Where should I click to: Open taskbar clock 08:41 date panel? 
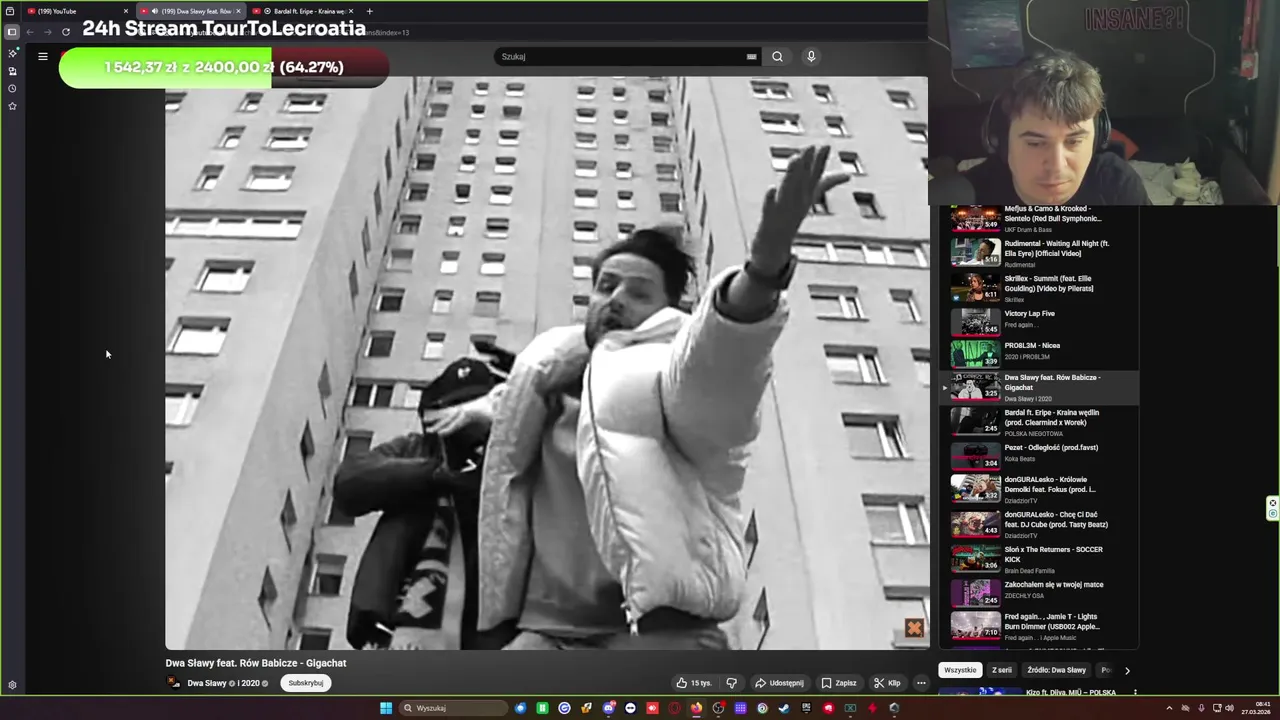pyautogui.click(x=1256, y=708)
